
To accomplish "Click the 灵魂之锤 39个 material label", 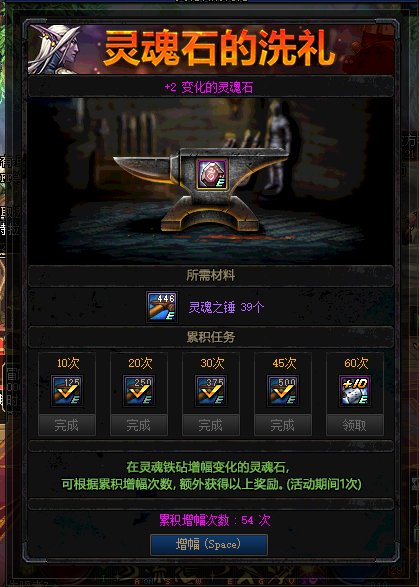I will pyautogui.click(x=226, y=307).
